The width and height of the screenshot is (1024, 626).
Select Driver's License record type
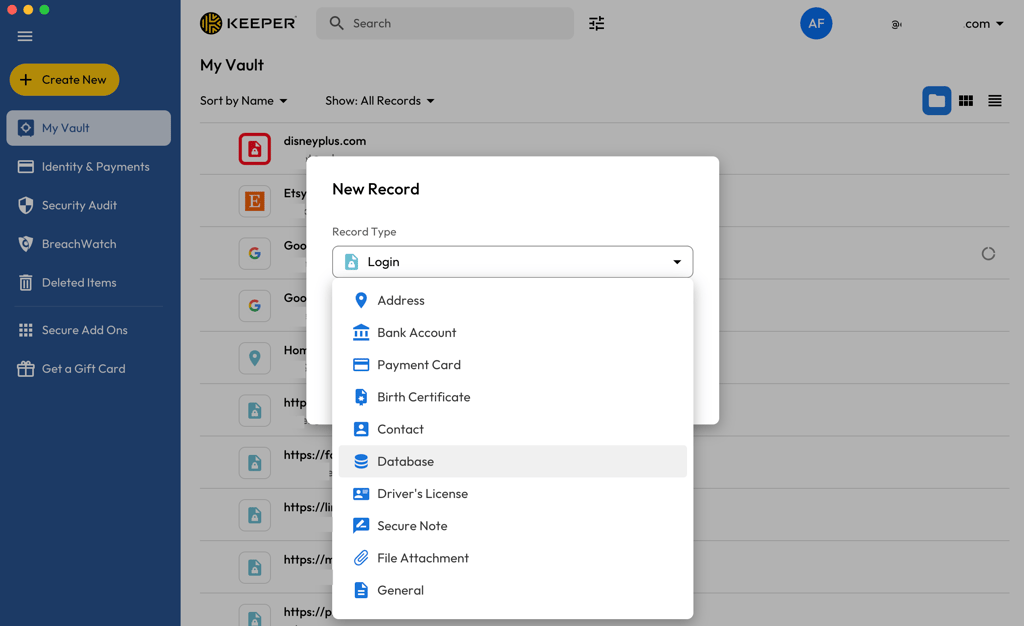(x=512, y=493)
